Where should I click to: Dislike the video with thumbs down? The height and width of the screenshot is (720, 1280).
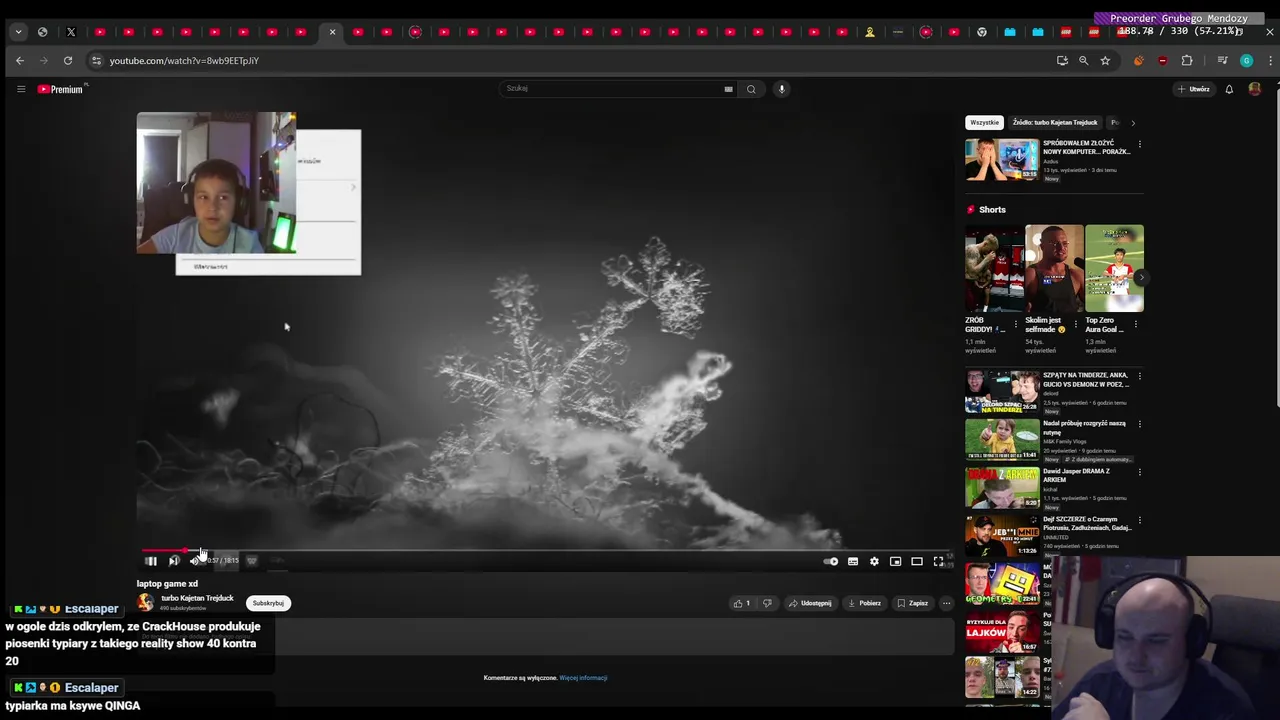pos(767,603)
